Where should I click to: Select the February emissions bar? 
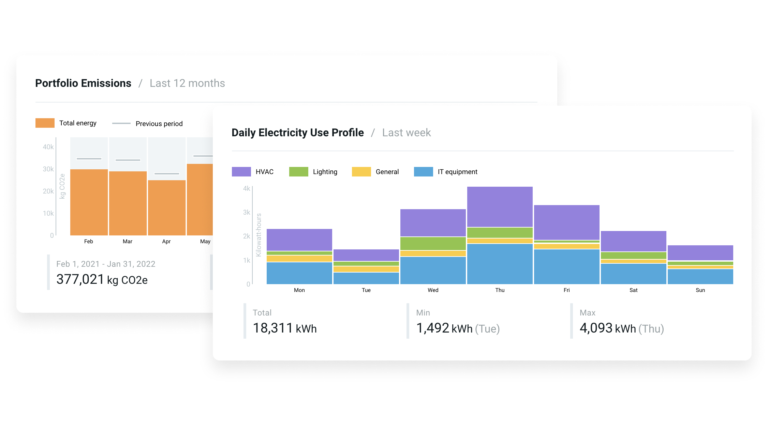click(x=89, y=202)
